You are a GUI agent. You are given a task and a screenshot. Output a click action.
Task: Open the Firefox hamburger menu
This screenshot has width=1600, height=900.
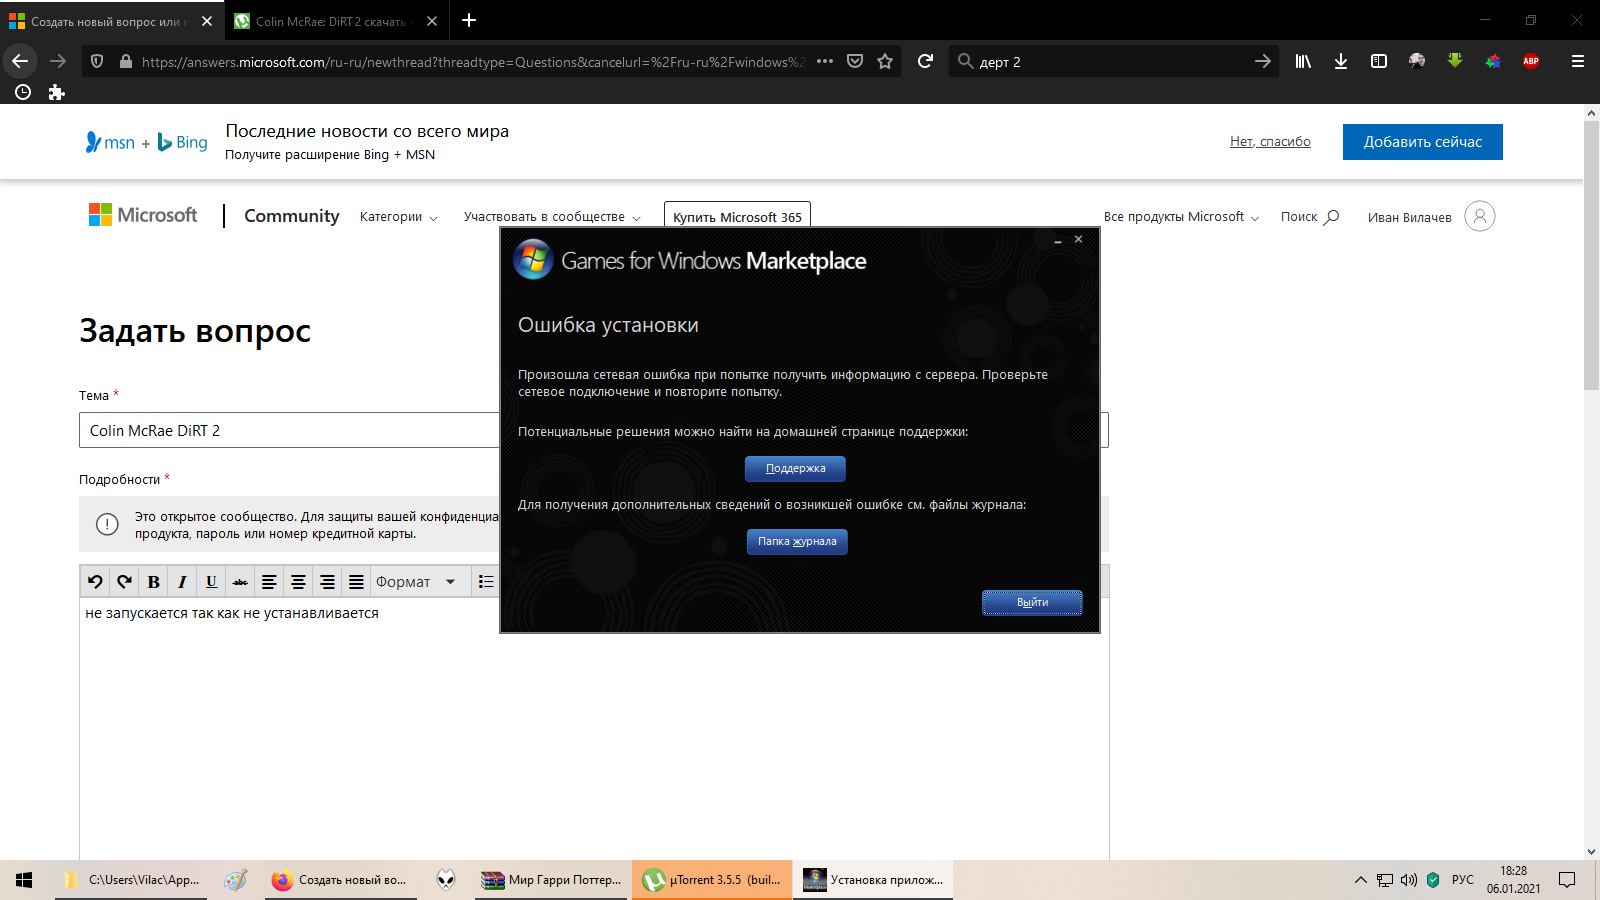tap(1578, 61)
